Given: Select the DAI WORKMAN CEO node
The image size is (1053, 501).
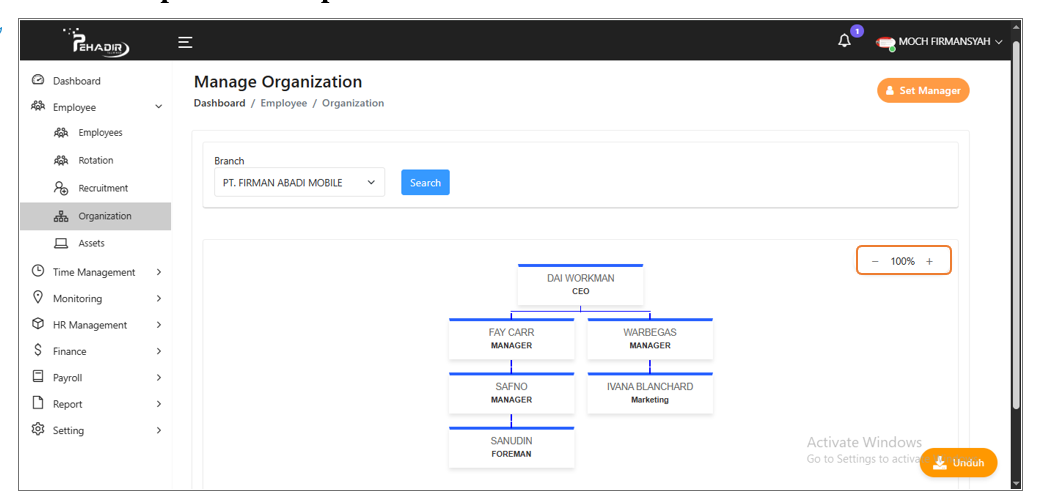Looking at the screenshot, I should point(580,285).
